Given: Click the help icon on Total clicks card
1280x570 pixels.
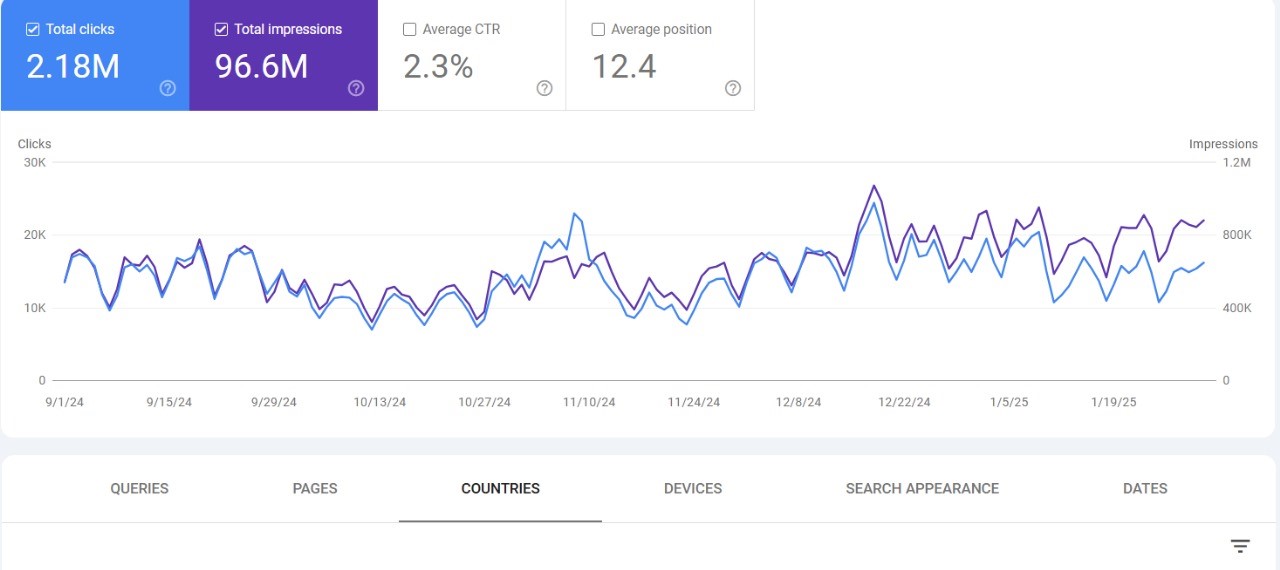Looking at the screenshot, I should point(168,88).
